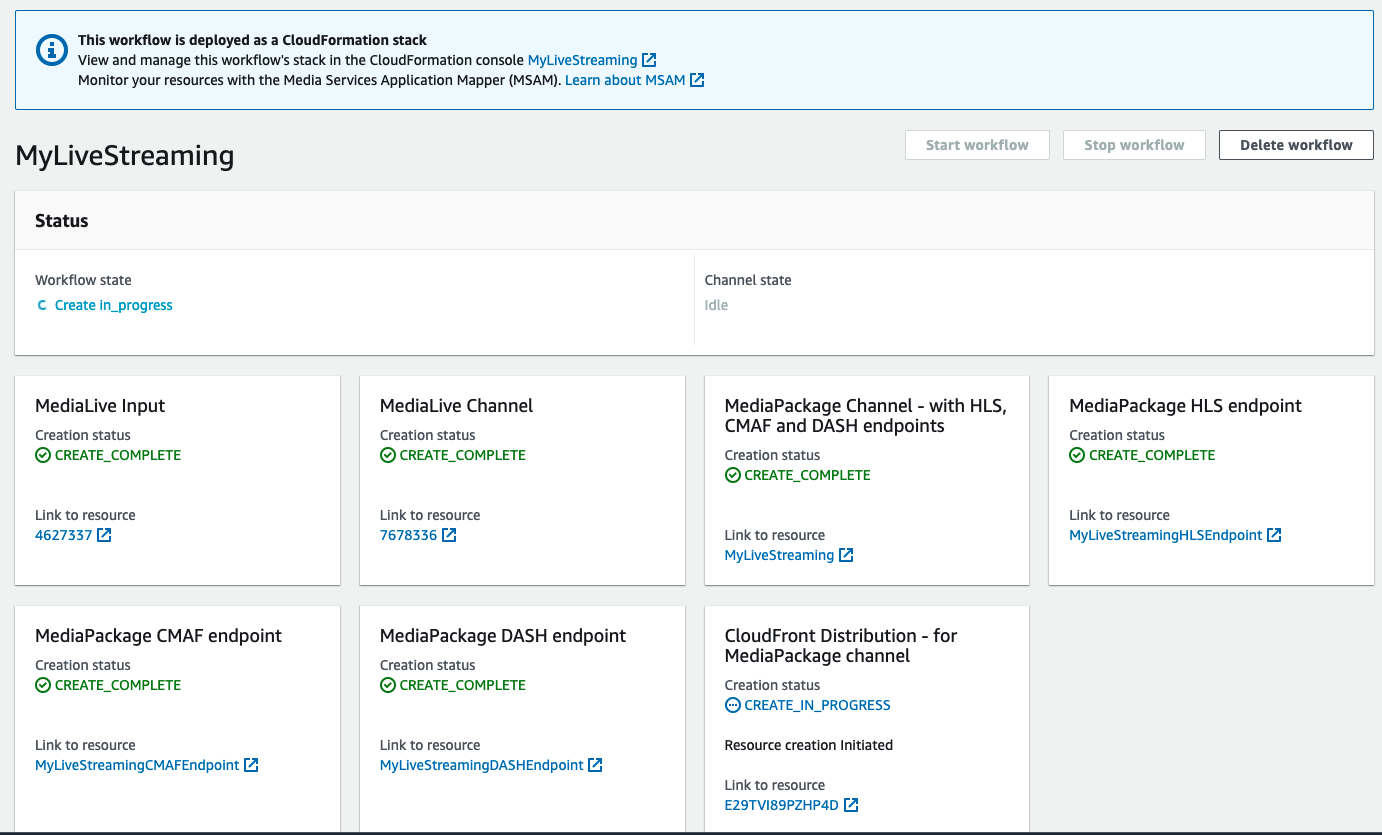Click external-link icon beside MyLiveStreaming in MediaPackage Channel card
Image resolution: width=1382 pixels, height=835 pixels.
[x=846, y=555]
